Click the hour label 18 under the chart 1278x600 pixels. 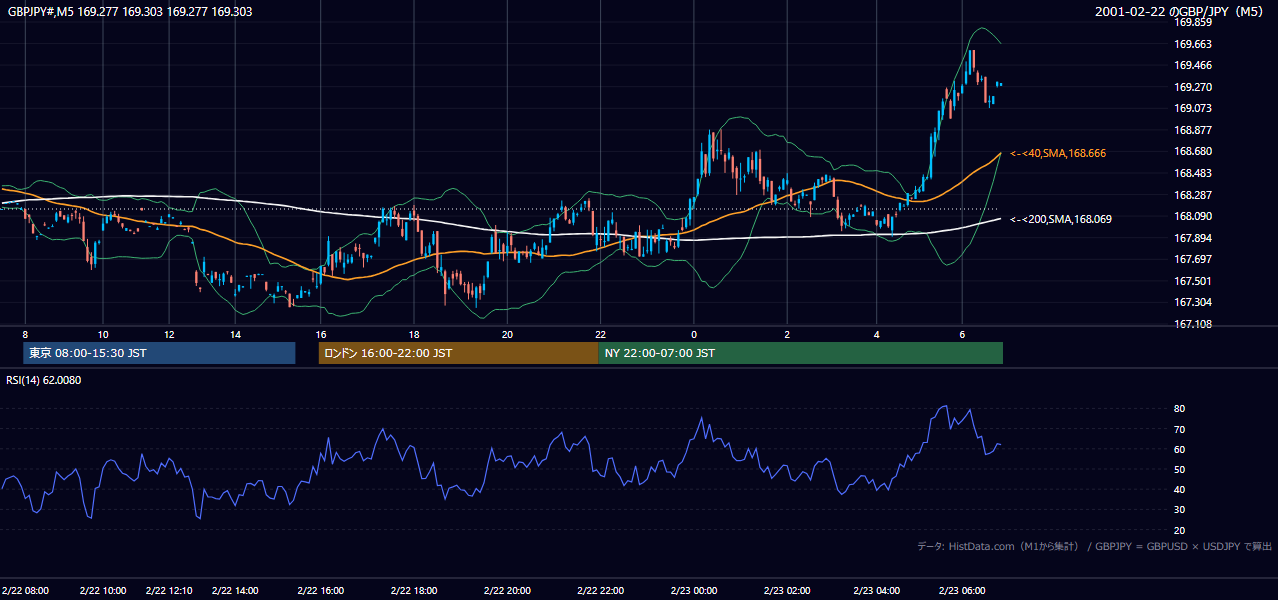click(x=414, y=334)
